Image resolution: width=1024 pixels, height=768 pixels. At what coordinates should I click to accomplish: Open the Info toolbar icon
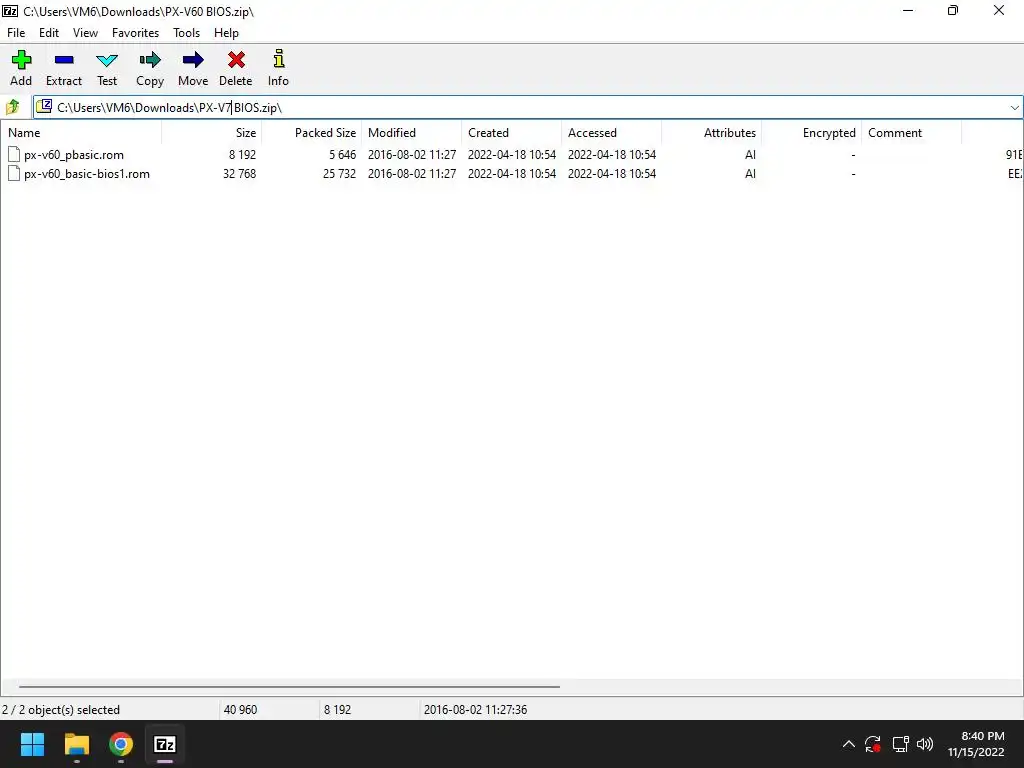tap(279, 59)
